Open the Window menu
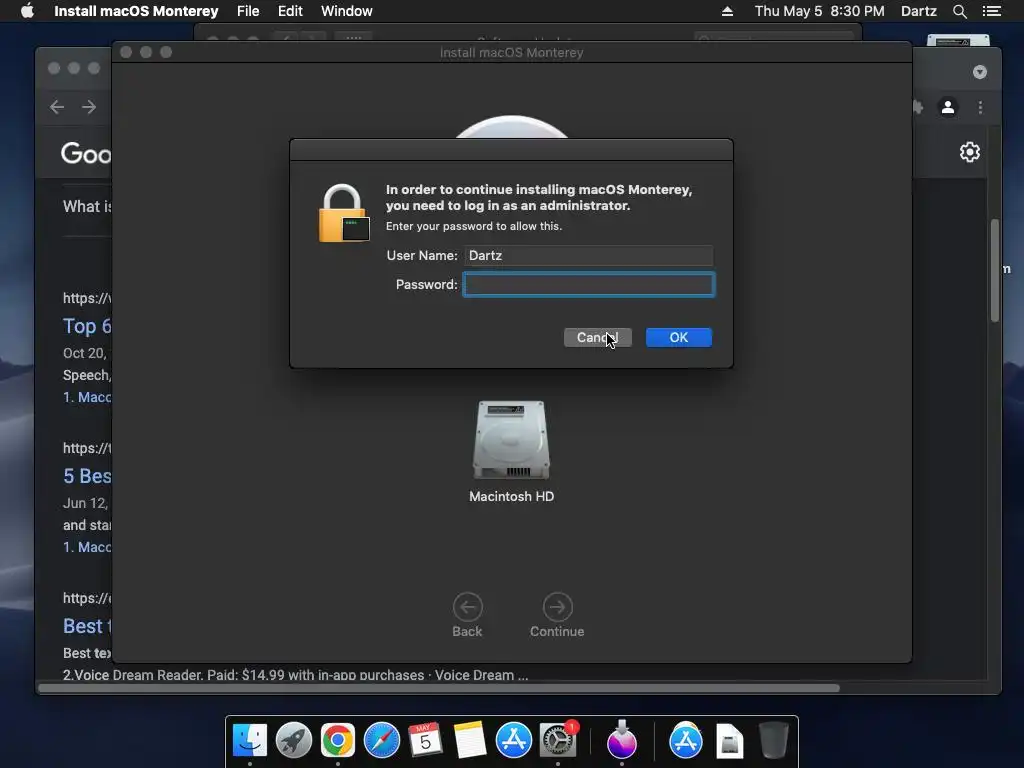The height and width of the screenshot is (768, 1024). pos(347,11)
